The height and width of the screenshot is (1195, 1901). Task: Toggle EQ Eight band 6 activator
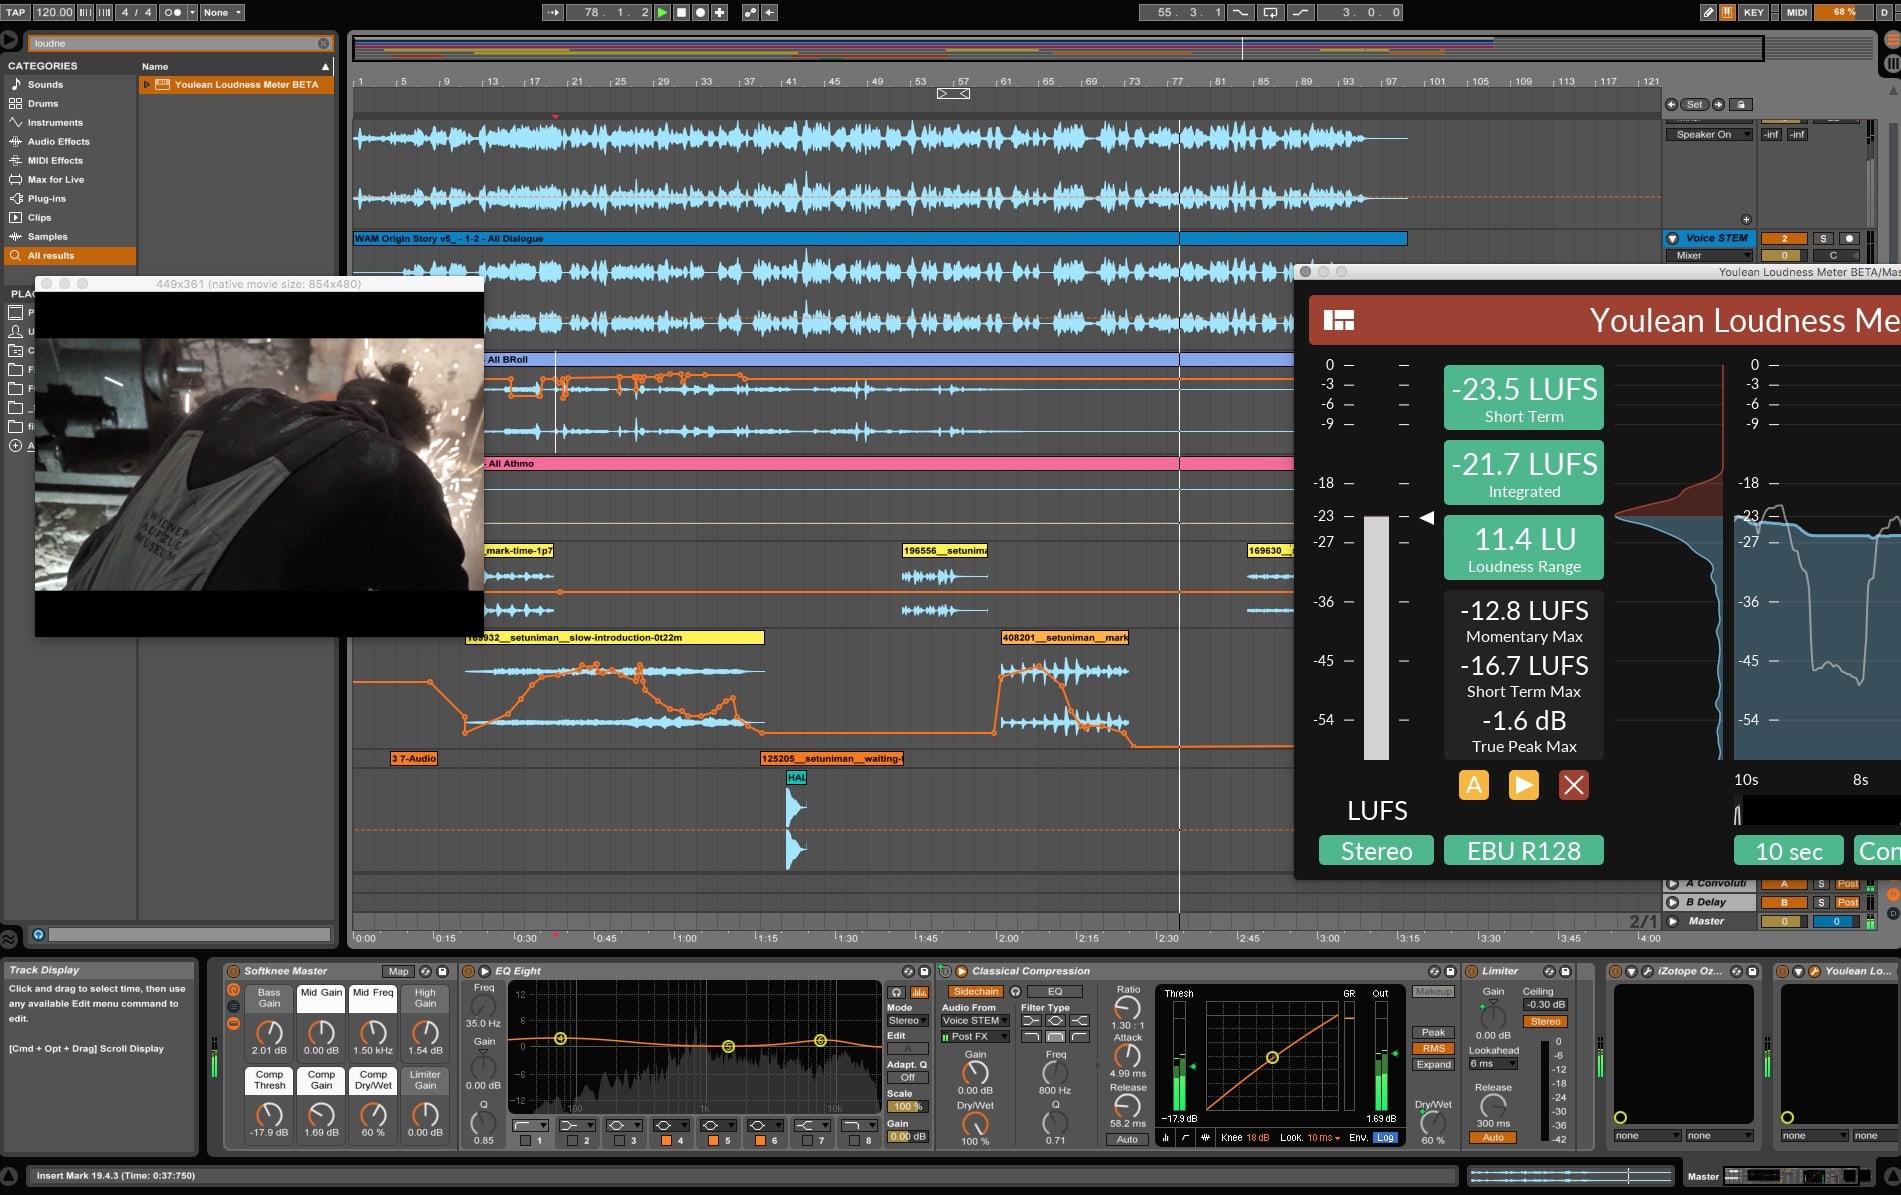click(760, 1140)
